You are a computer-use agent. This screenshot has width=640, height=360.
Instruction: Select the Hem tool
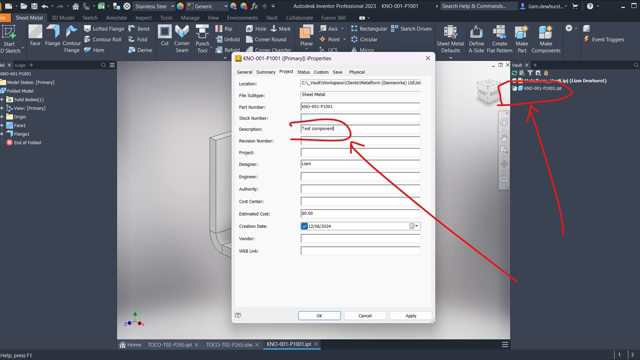click(x=94, y=50)
